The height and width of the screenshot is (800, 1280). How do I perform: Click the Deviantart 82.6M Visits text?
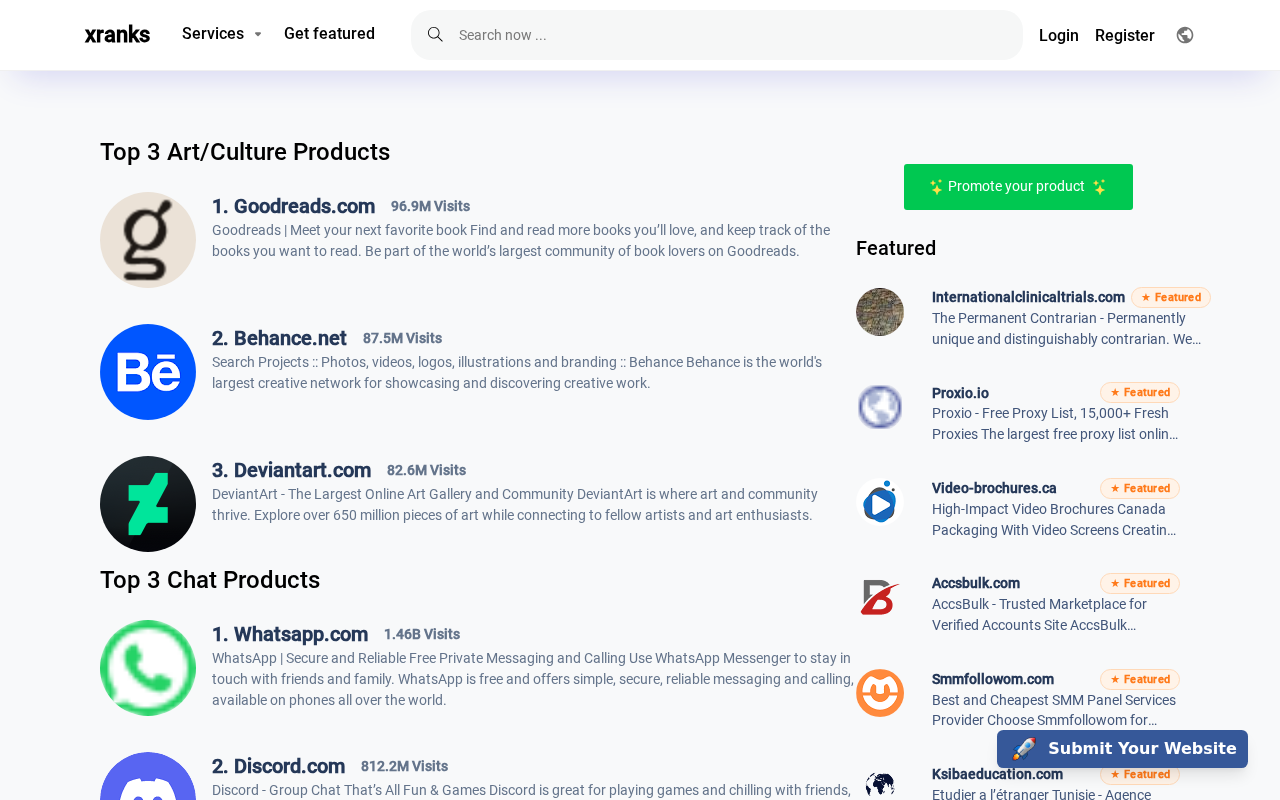tap(426, 470)
